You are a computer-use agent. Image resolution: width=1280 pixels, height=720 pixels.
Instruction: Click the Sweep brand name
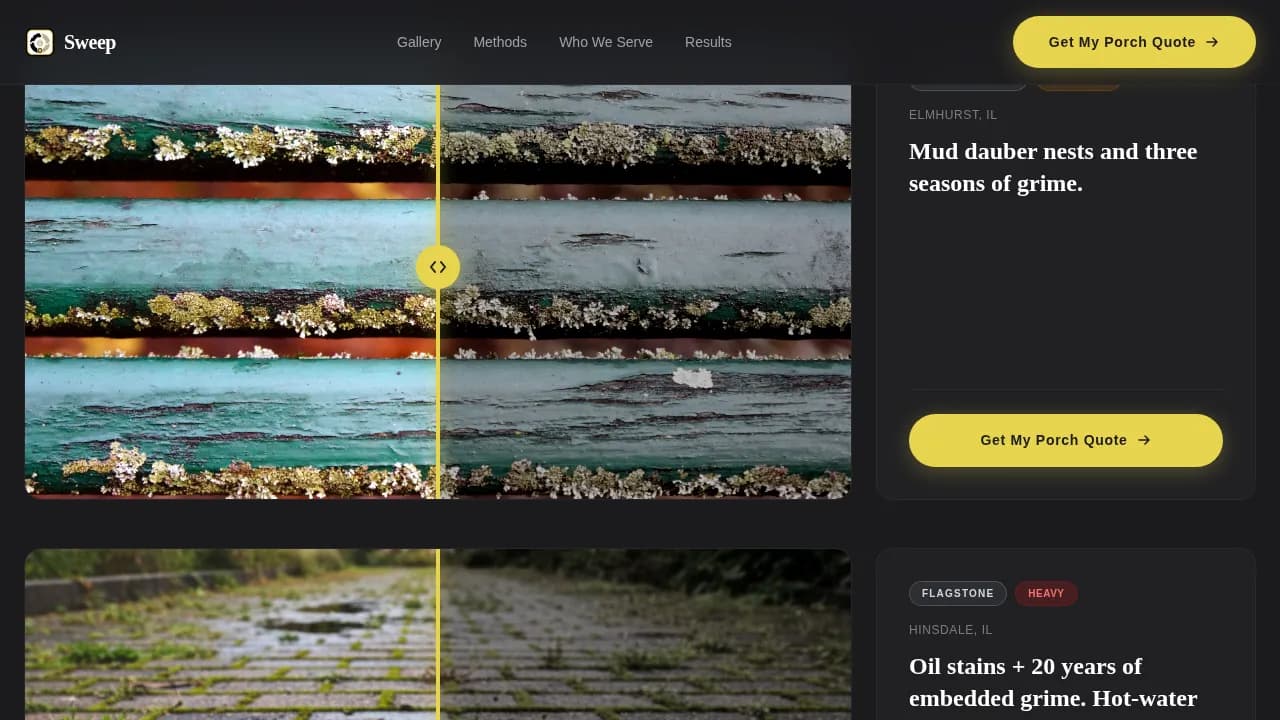[x=90, y=42]
